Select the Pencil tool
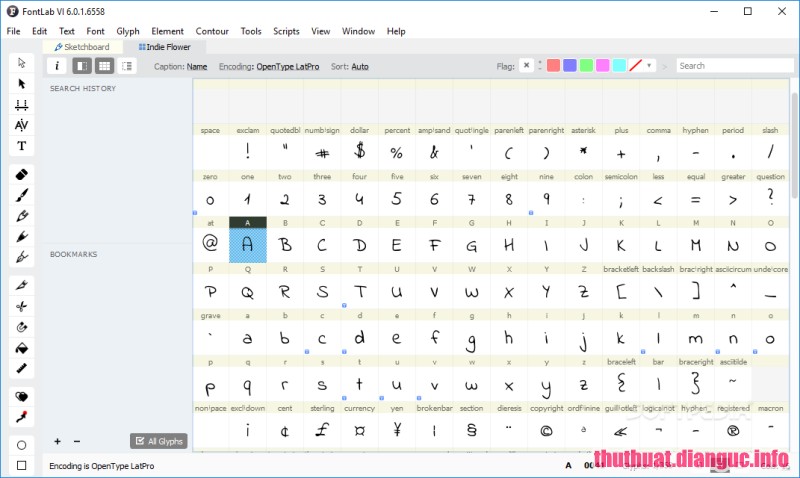 21,216
